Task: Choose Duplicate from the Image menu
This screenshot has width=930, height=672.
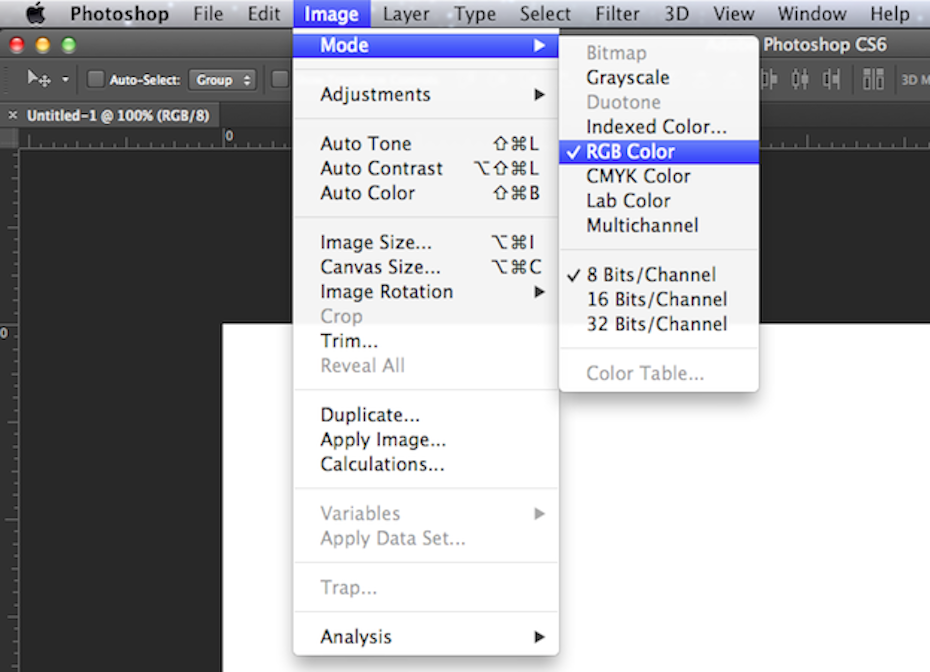Action: click(370, 414)
